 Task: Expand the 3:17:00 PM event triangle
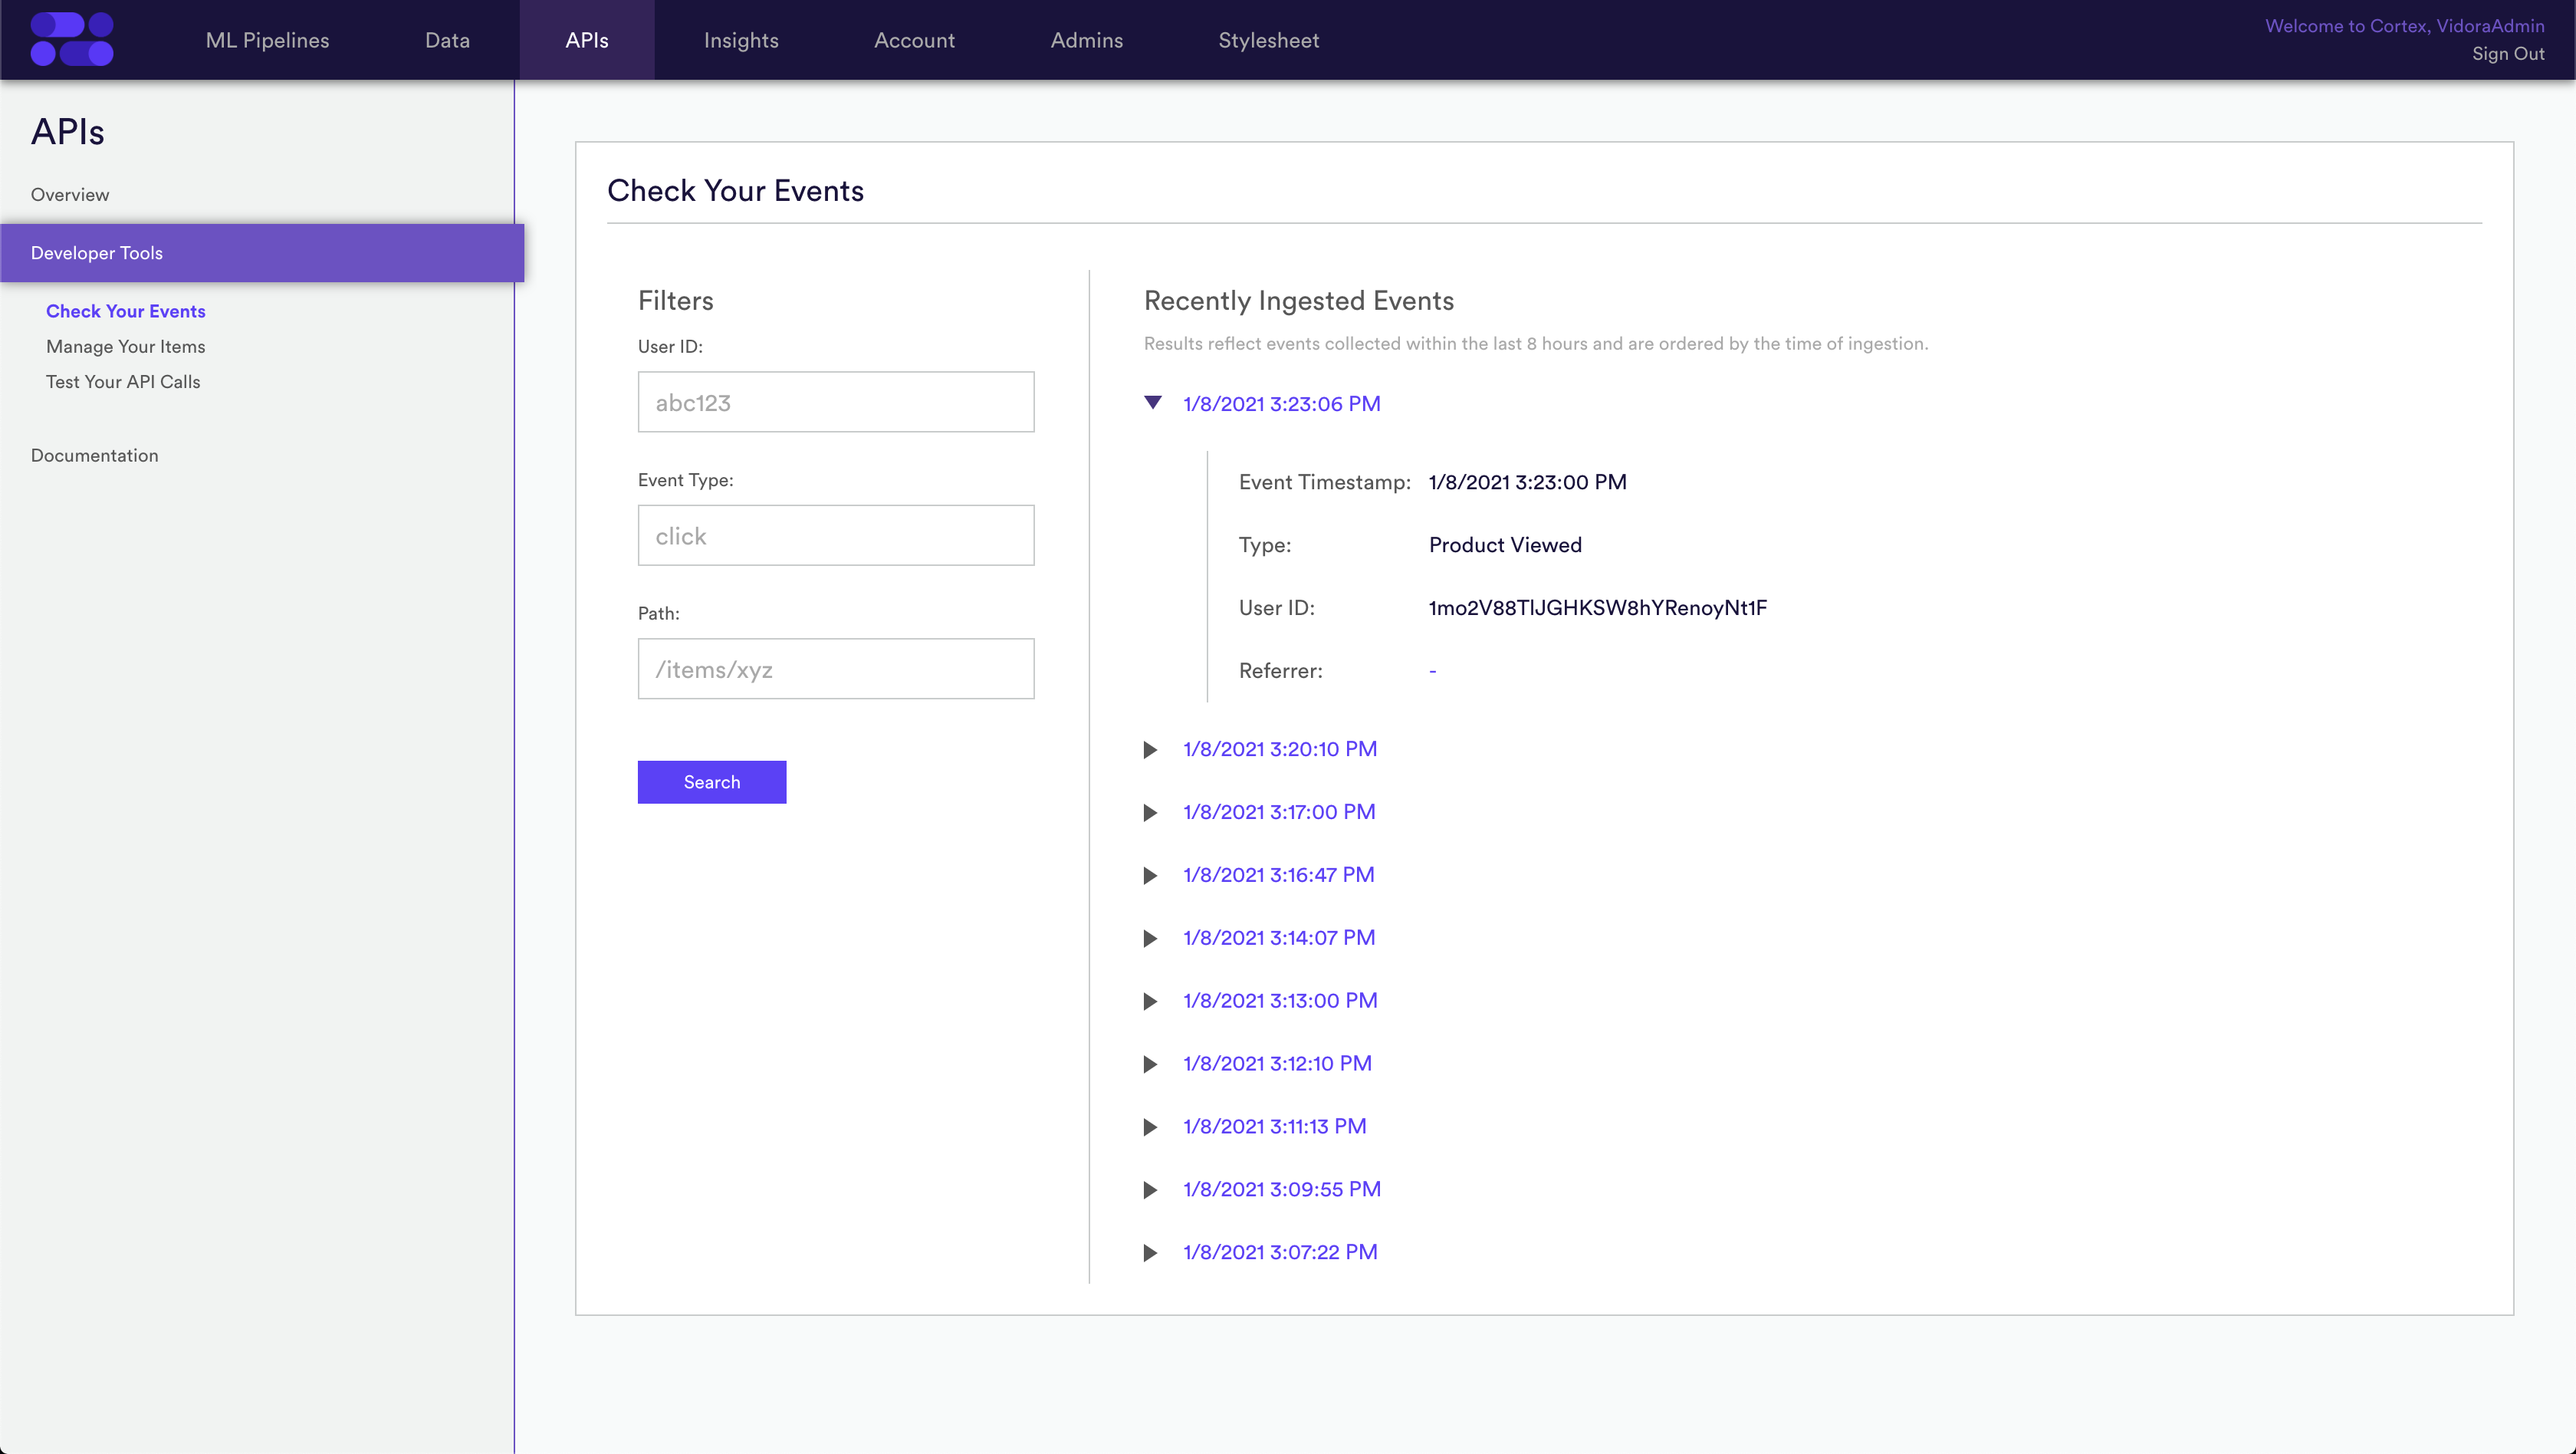pyautogui.click(x=1150, y=813)
